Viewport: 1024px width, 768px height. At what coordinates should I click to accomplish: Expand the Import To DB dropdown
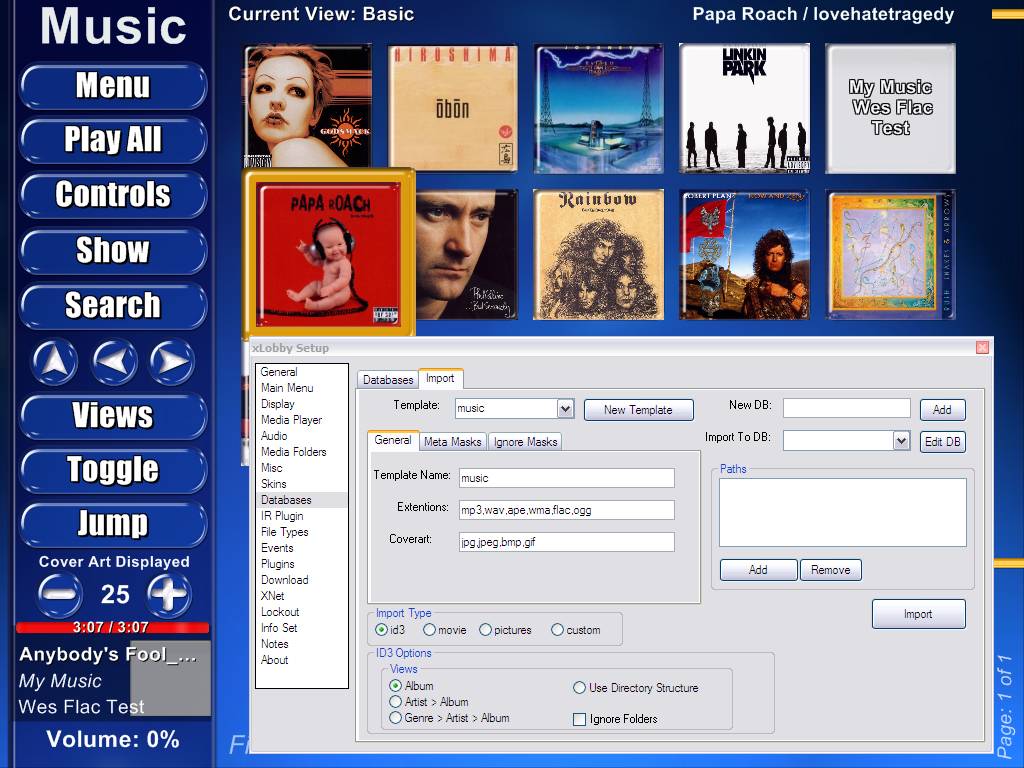[x=901, y=441]
